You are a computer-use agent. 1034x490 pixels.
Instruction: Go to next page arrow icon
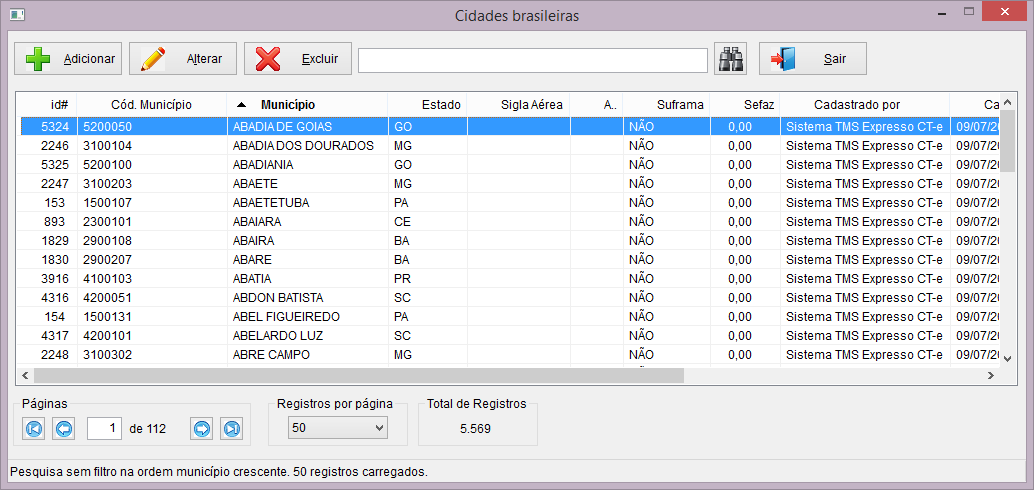point(202,429)
